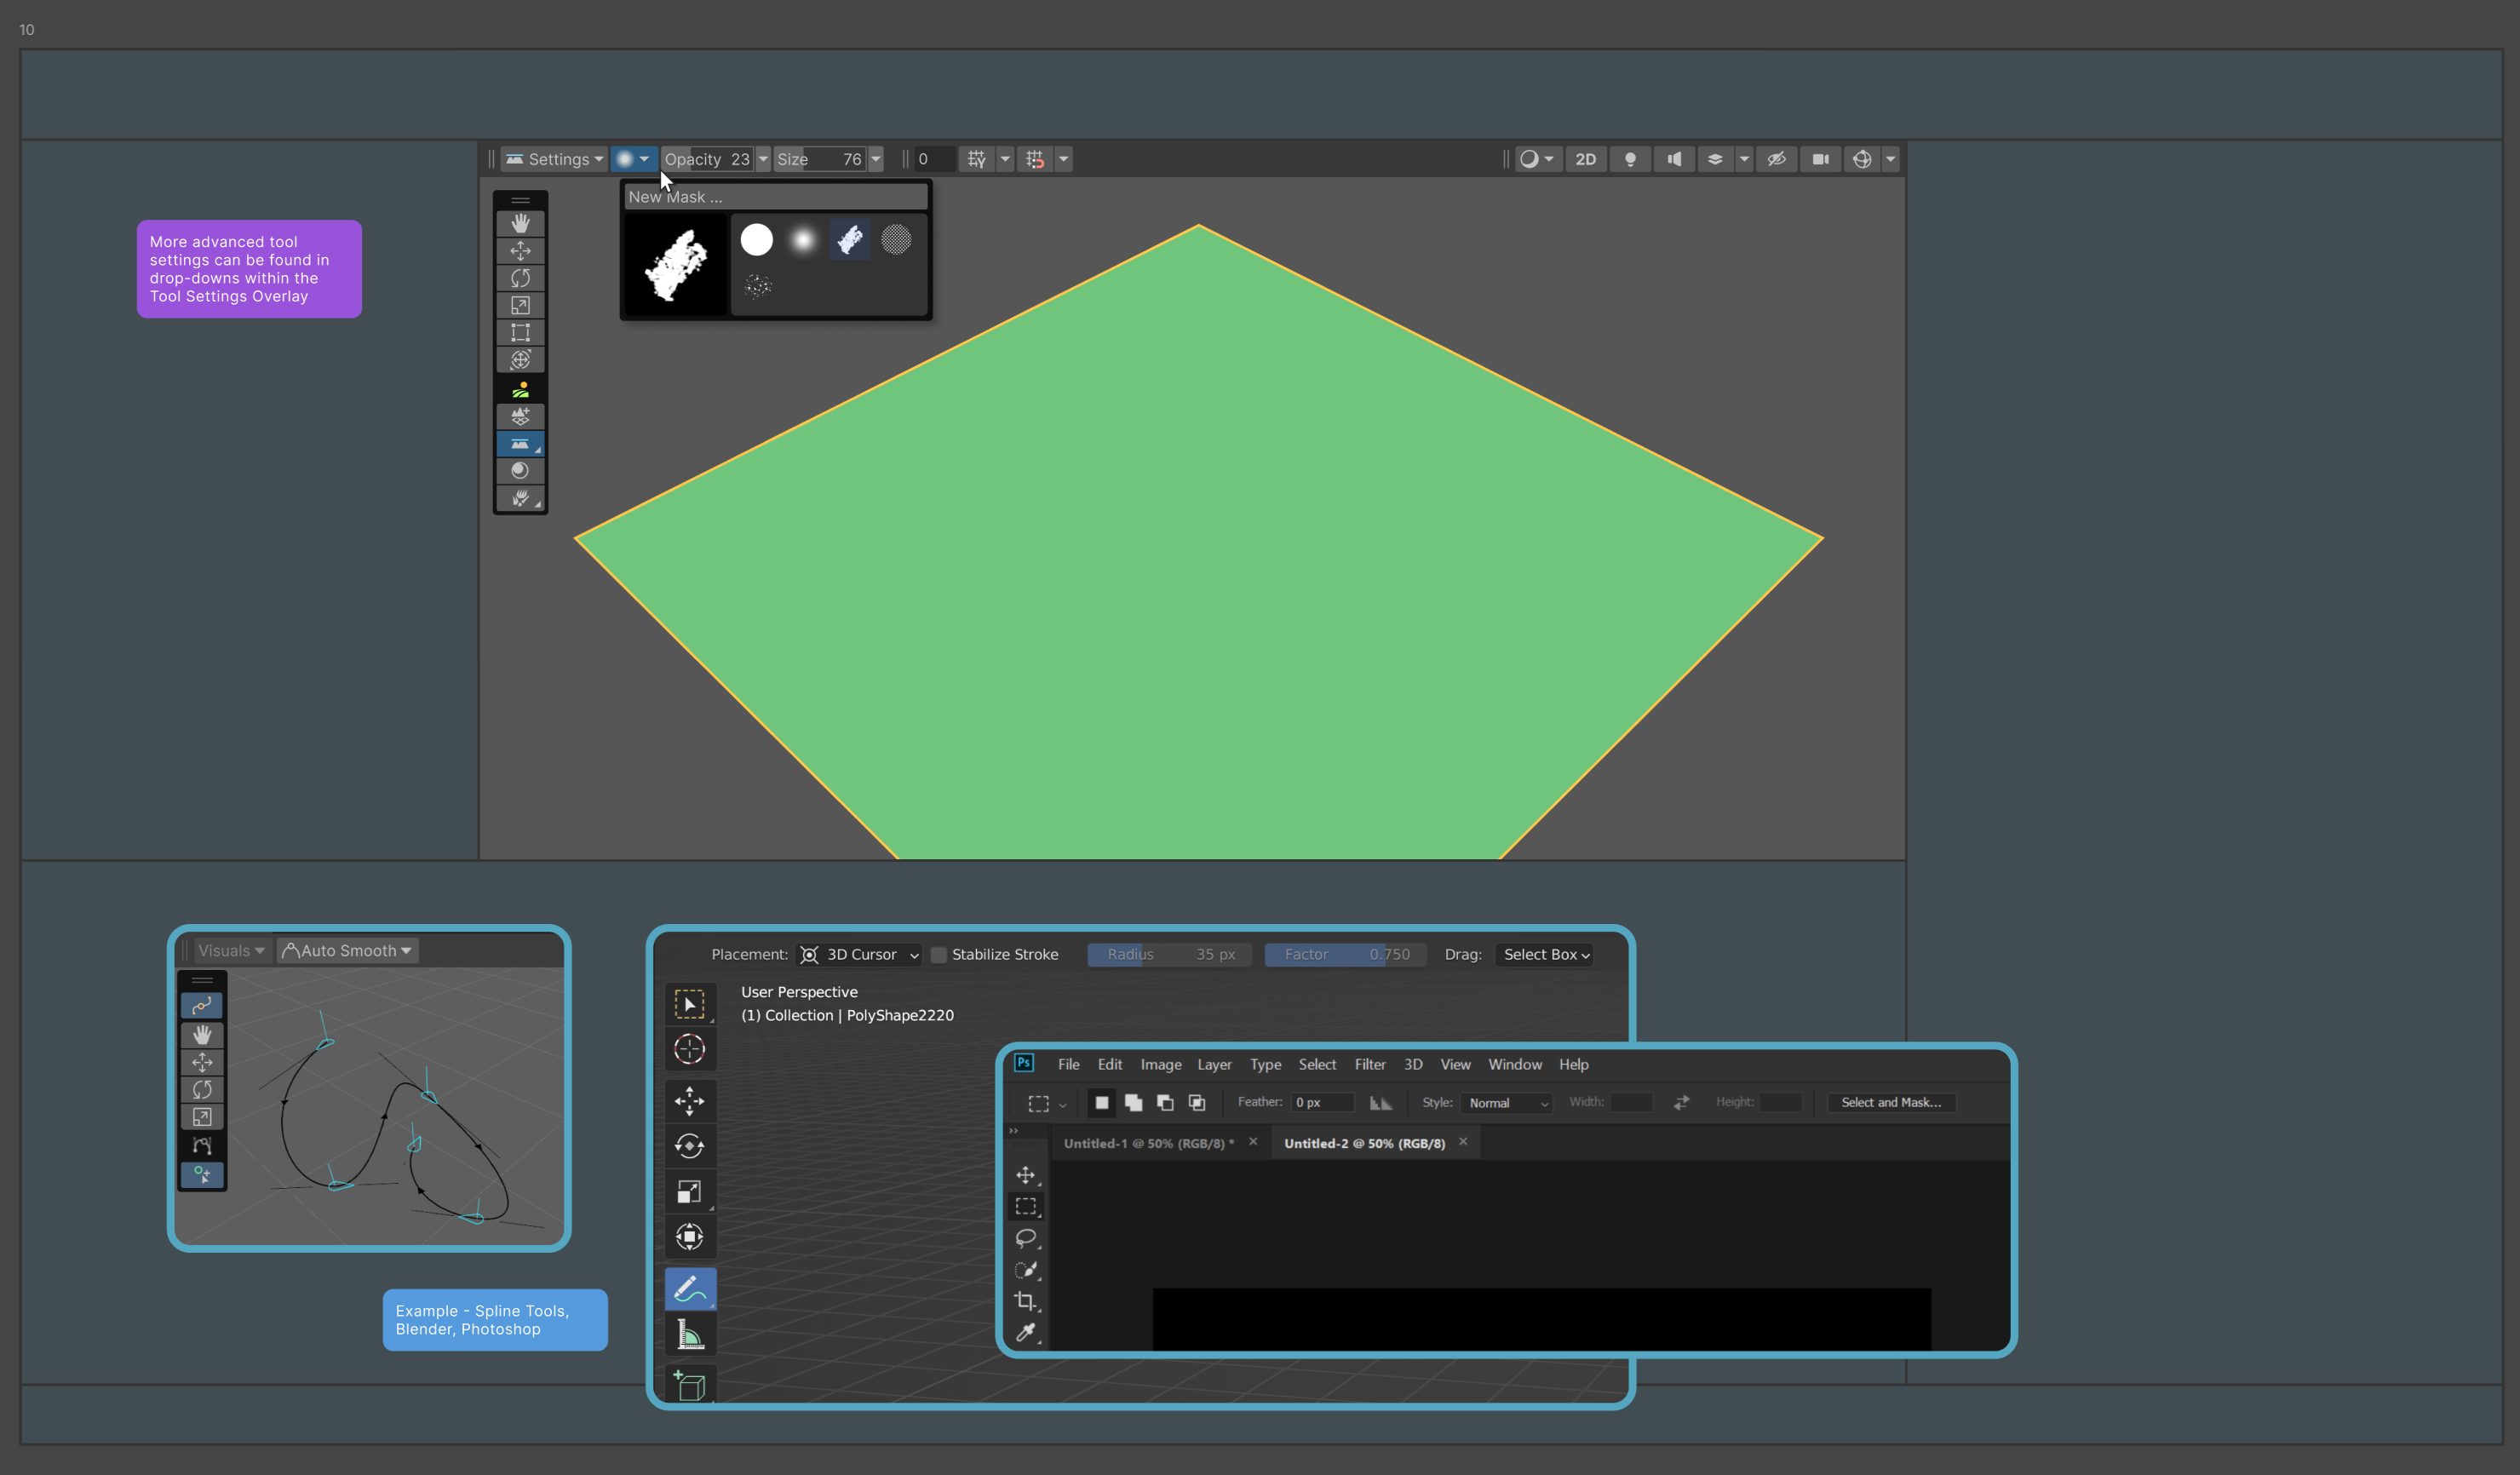Select the Rect tool in Unity tools overlay

tap(520, 332)
